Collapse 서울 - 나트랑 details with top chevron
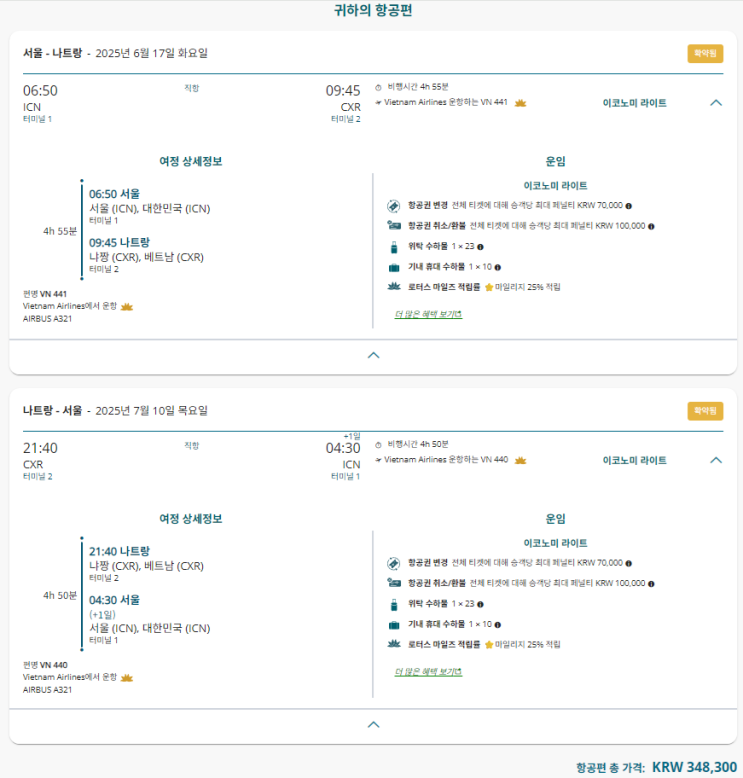 pyautogui.click(x=716, y=102)
